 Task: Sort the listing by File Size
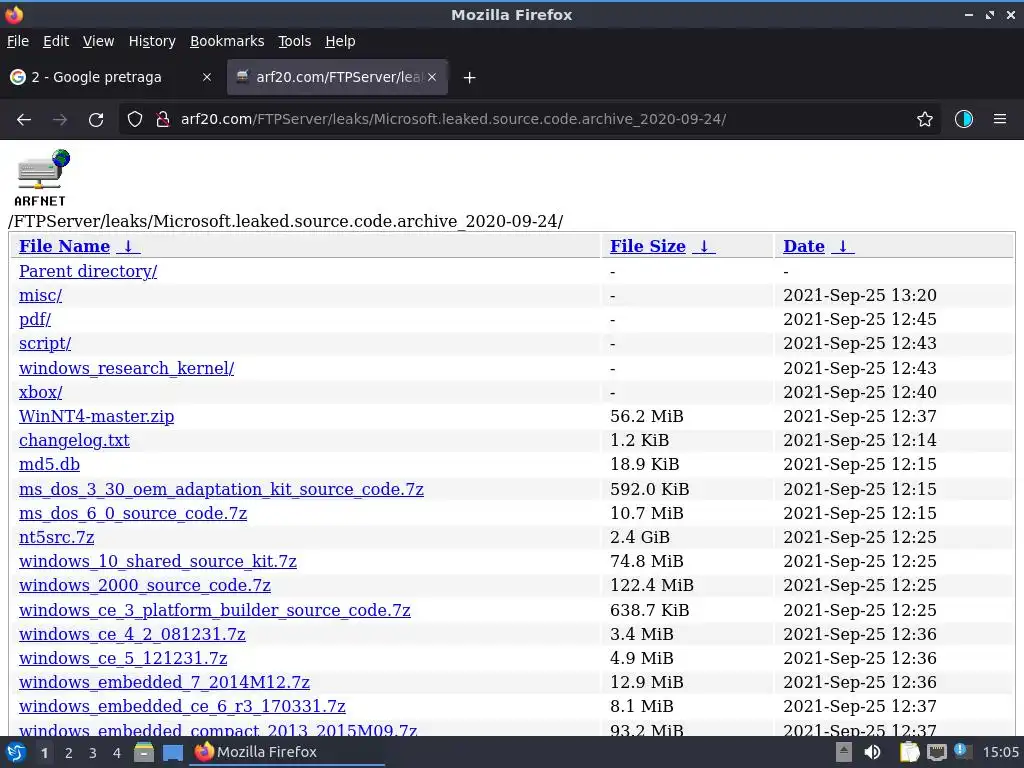pos(647,246)
